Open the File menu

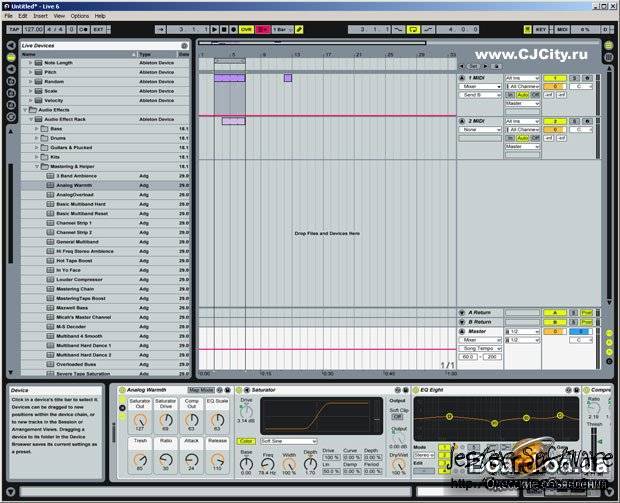(9, 16)
